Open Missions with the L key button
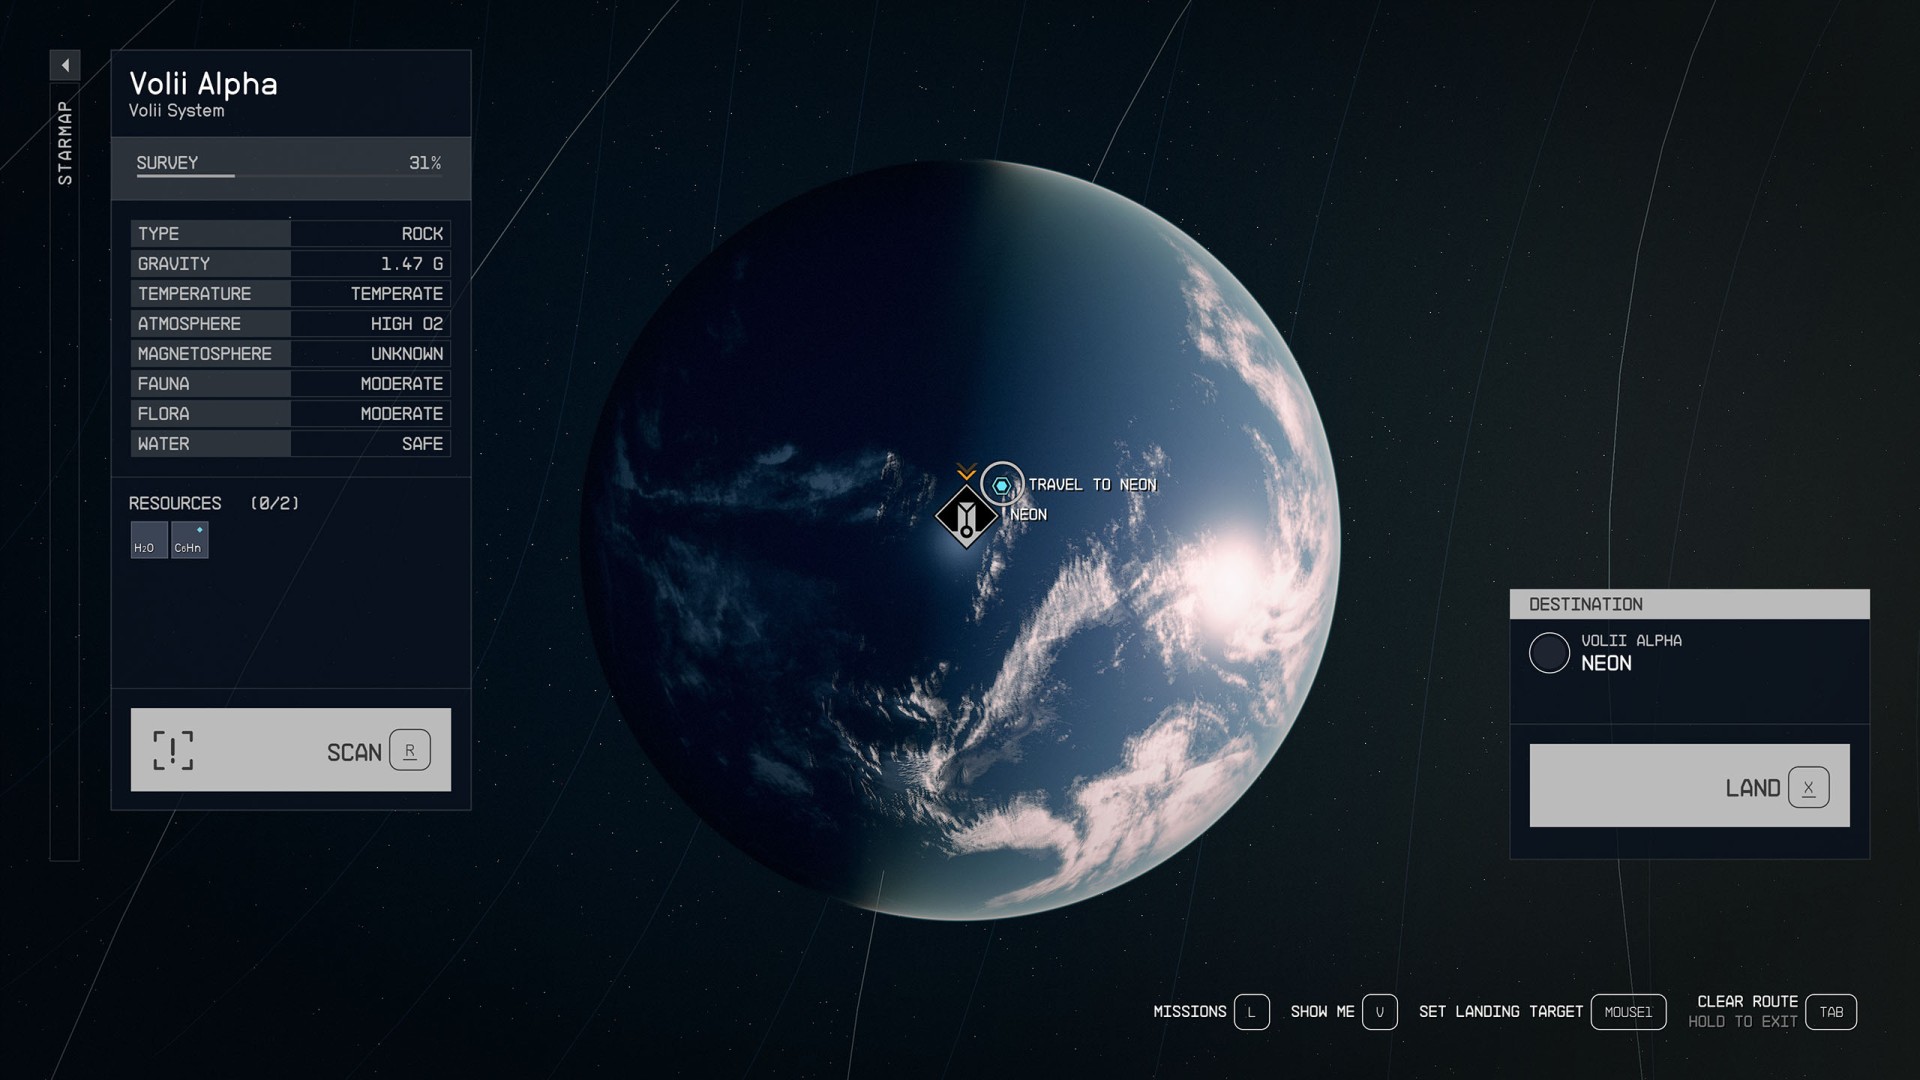 tap(1251, 1012)
